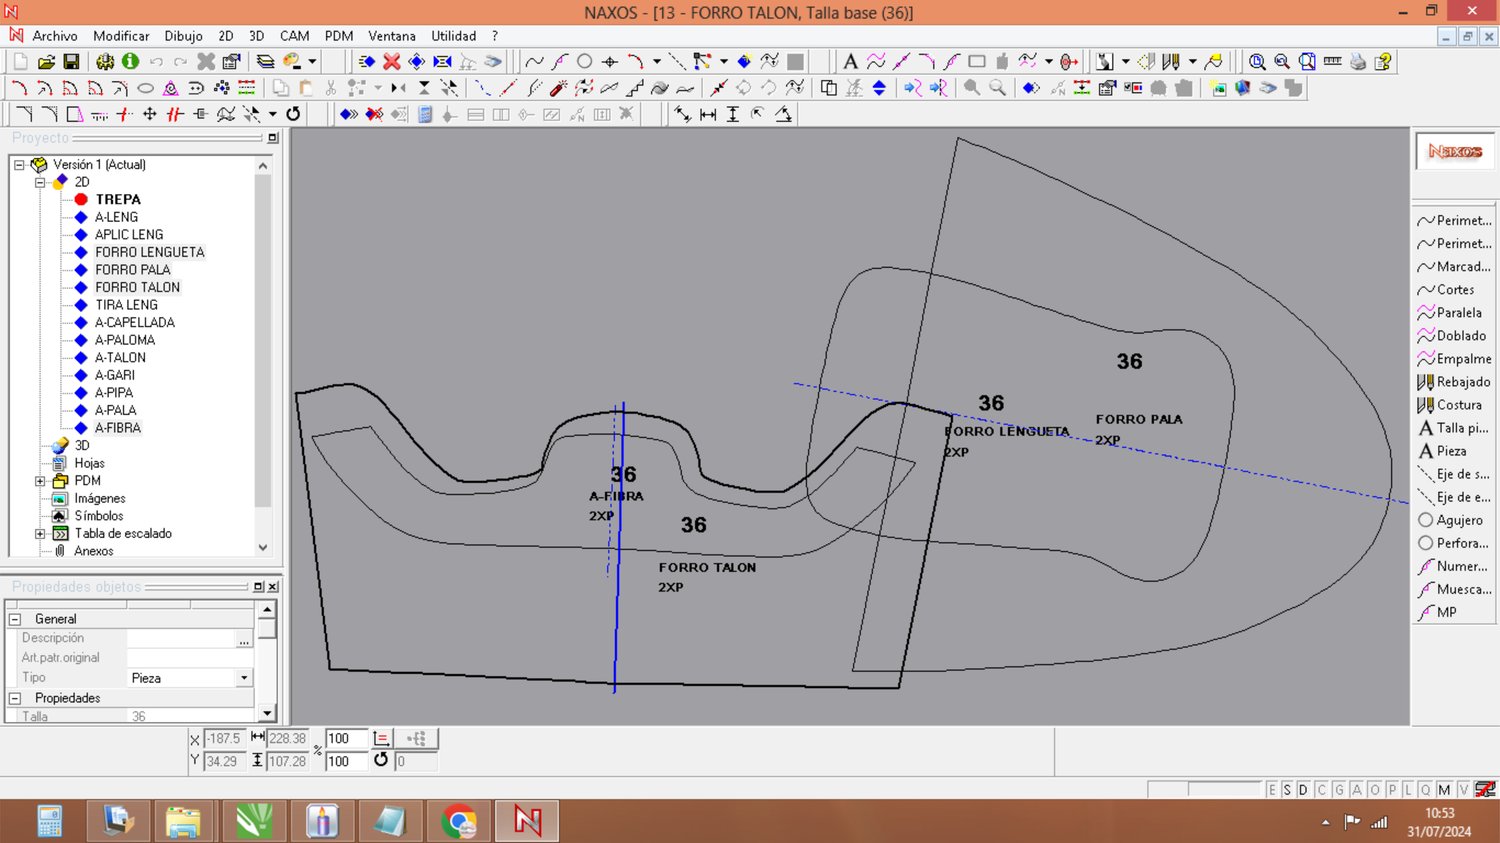1500x843 pixels.
Task: Toggle the G status bar indicator
Action: point(1339,790)
